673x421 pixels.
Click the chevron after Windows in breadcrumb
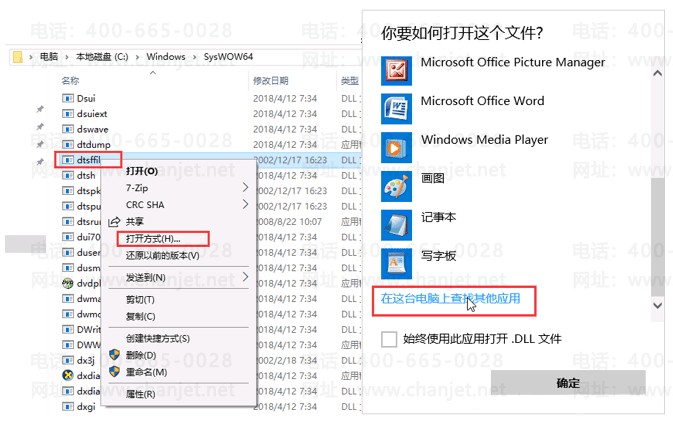click(194, 57)
